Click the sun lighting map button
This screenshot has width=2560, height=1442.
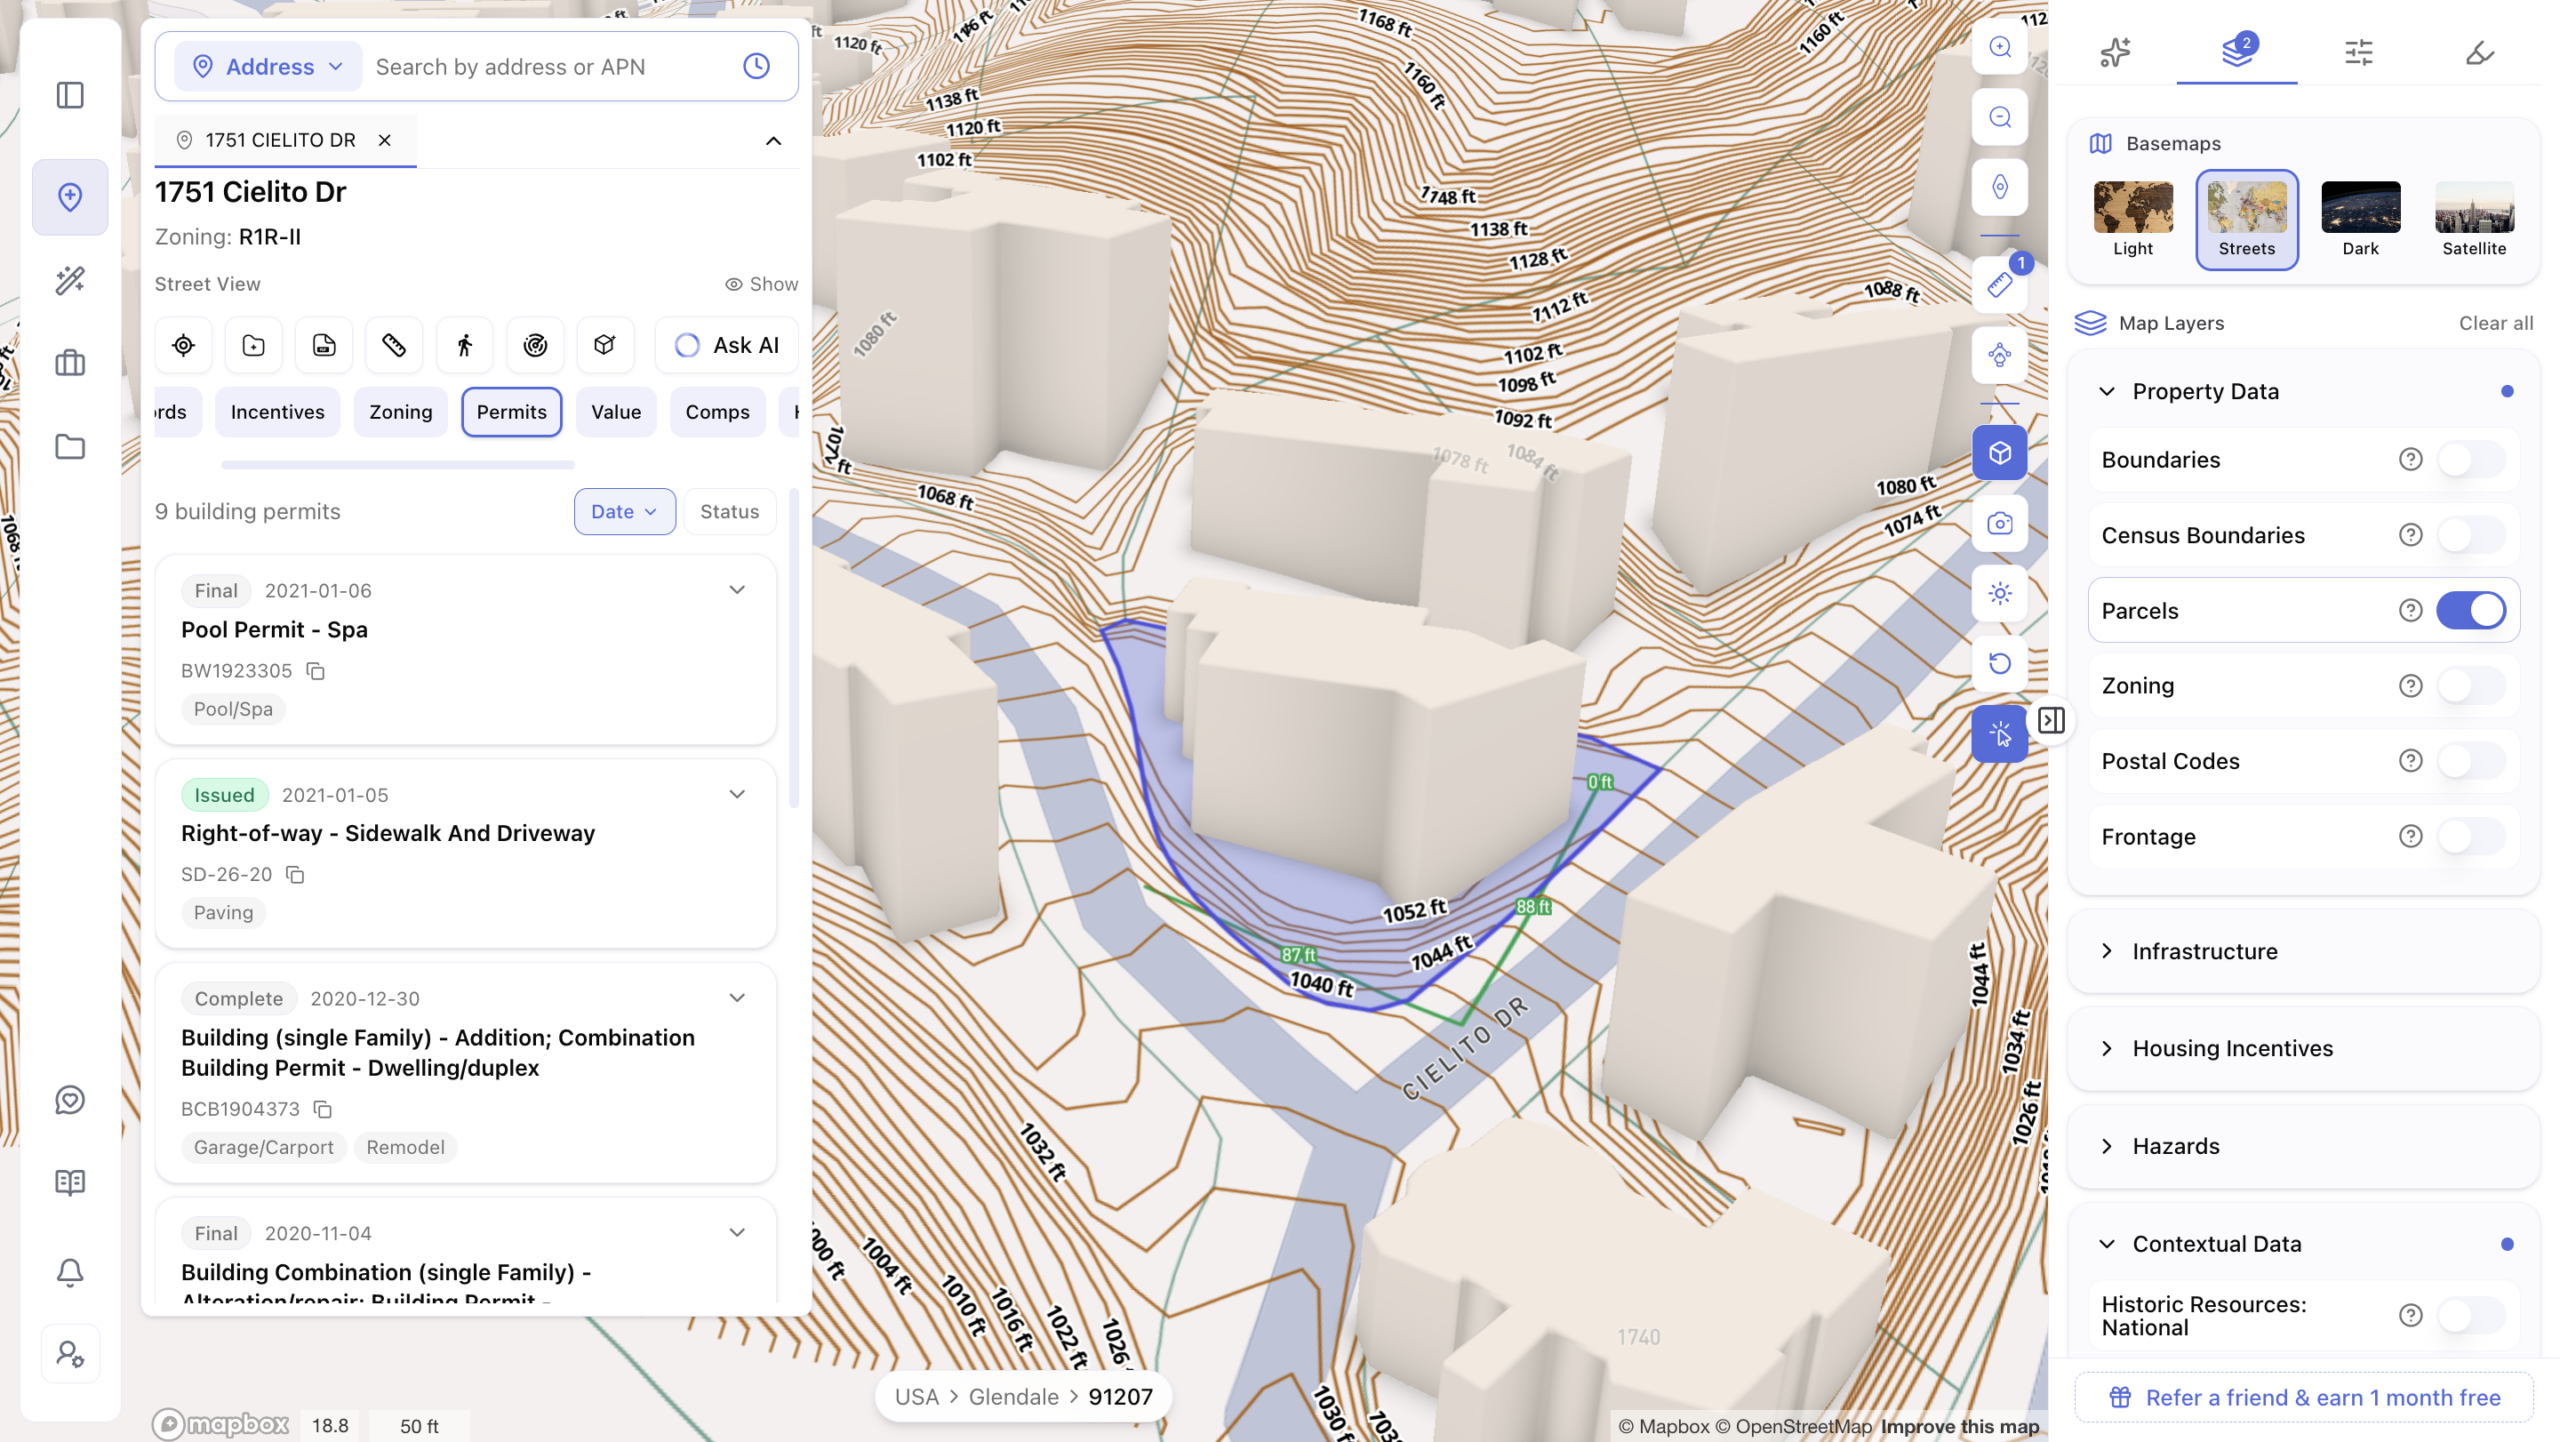click(2000, 593)
